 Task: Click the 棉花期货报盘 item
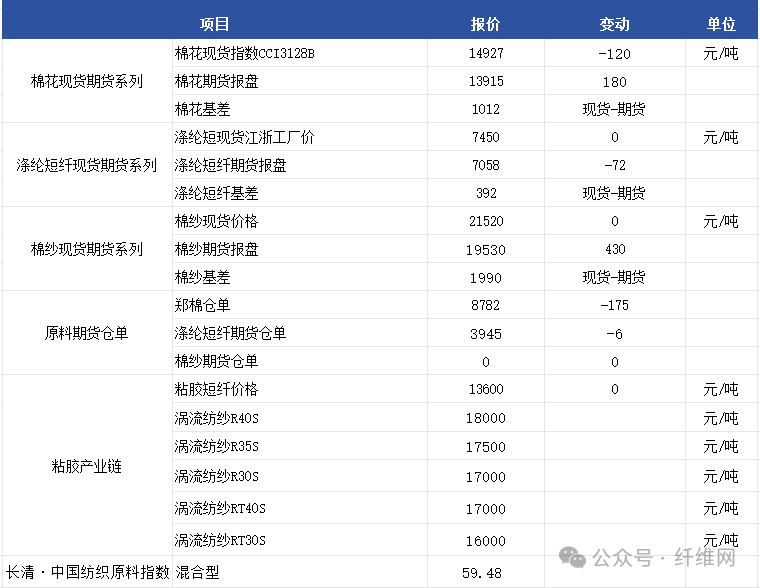216,81
